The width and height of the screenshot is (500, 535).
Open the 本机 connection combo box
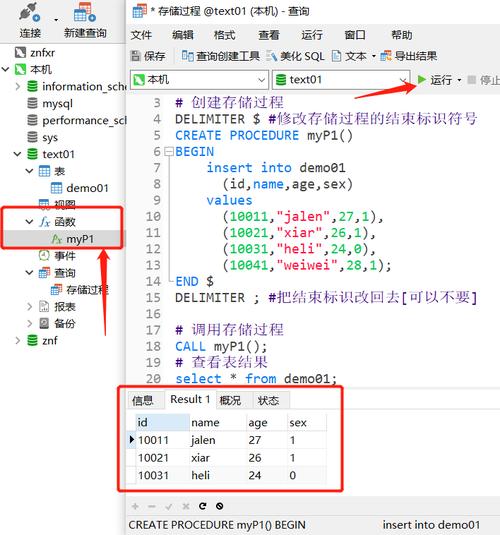(x=199, y=80)
